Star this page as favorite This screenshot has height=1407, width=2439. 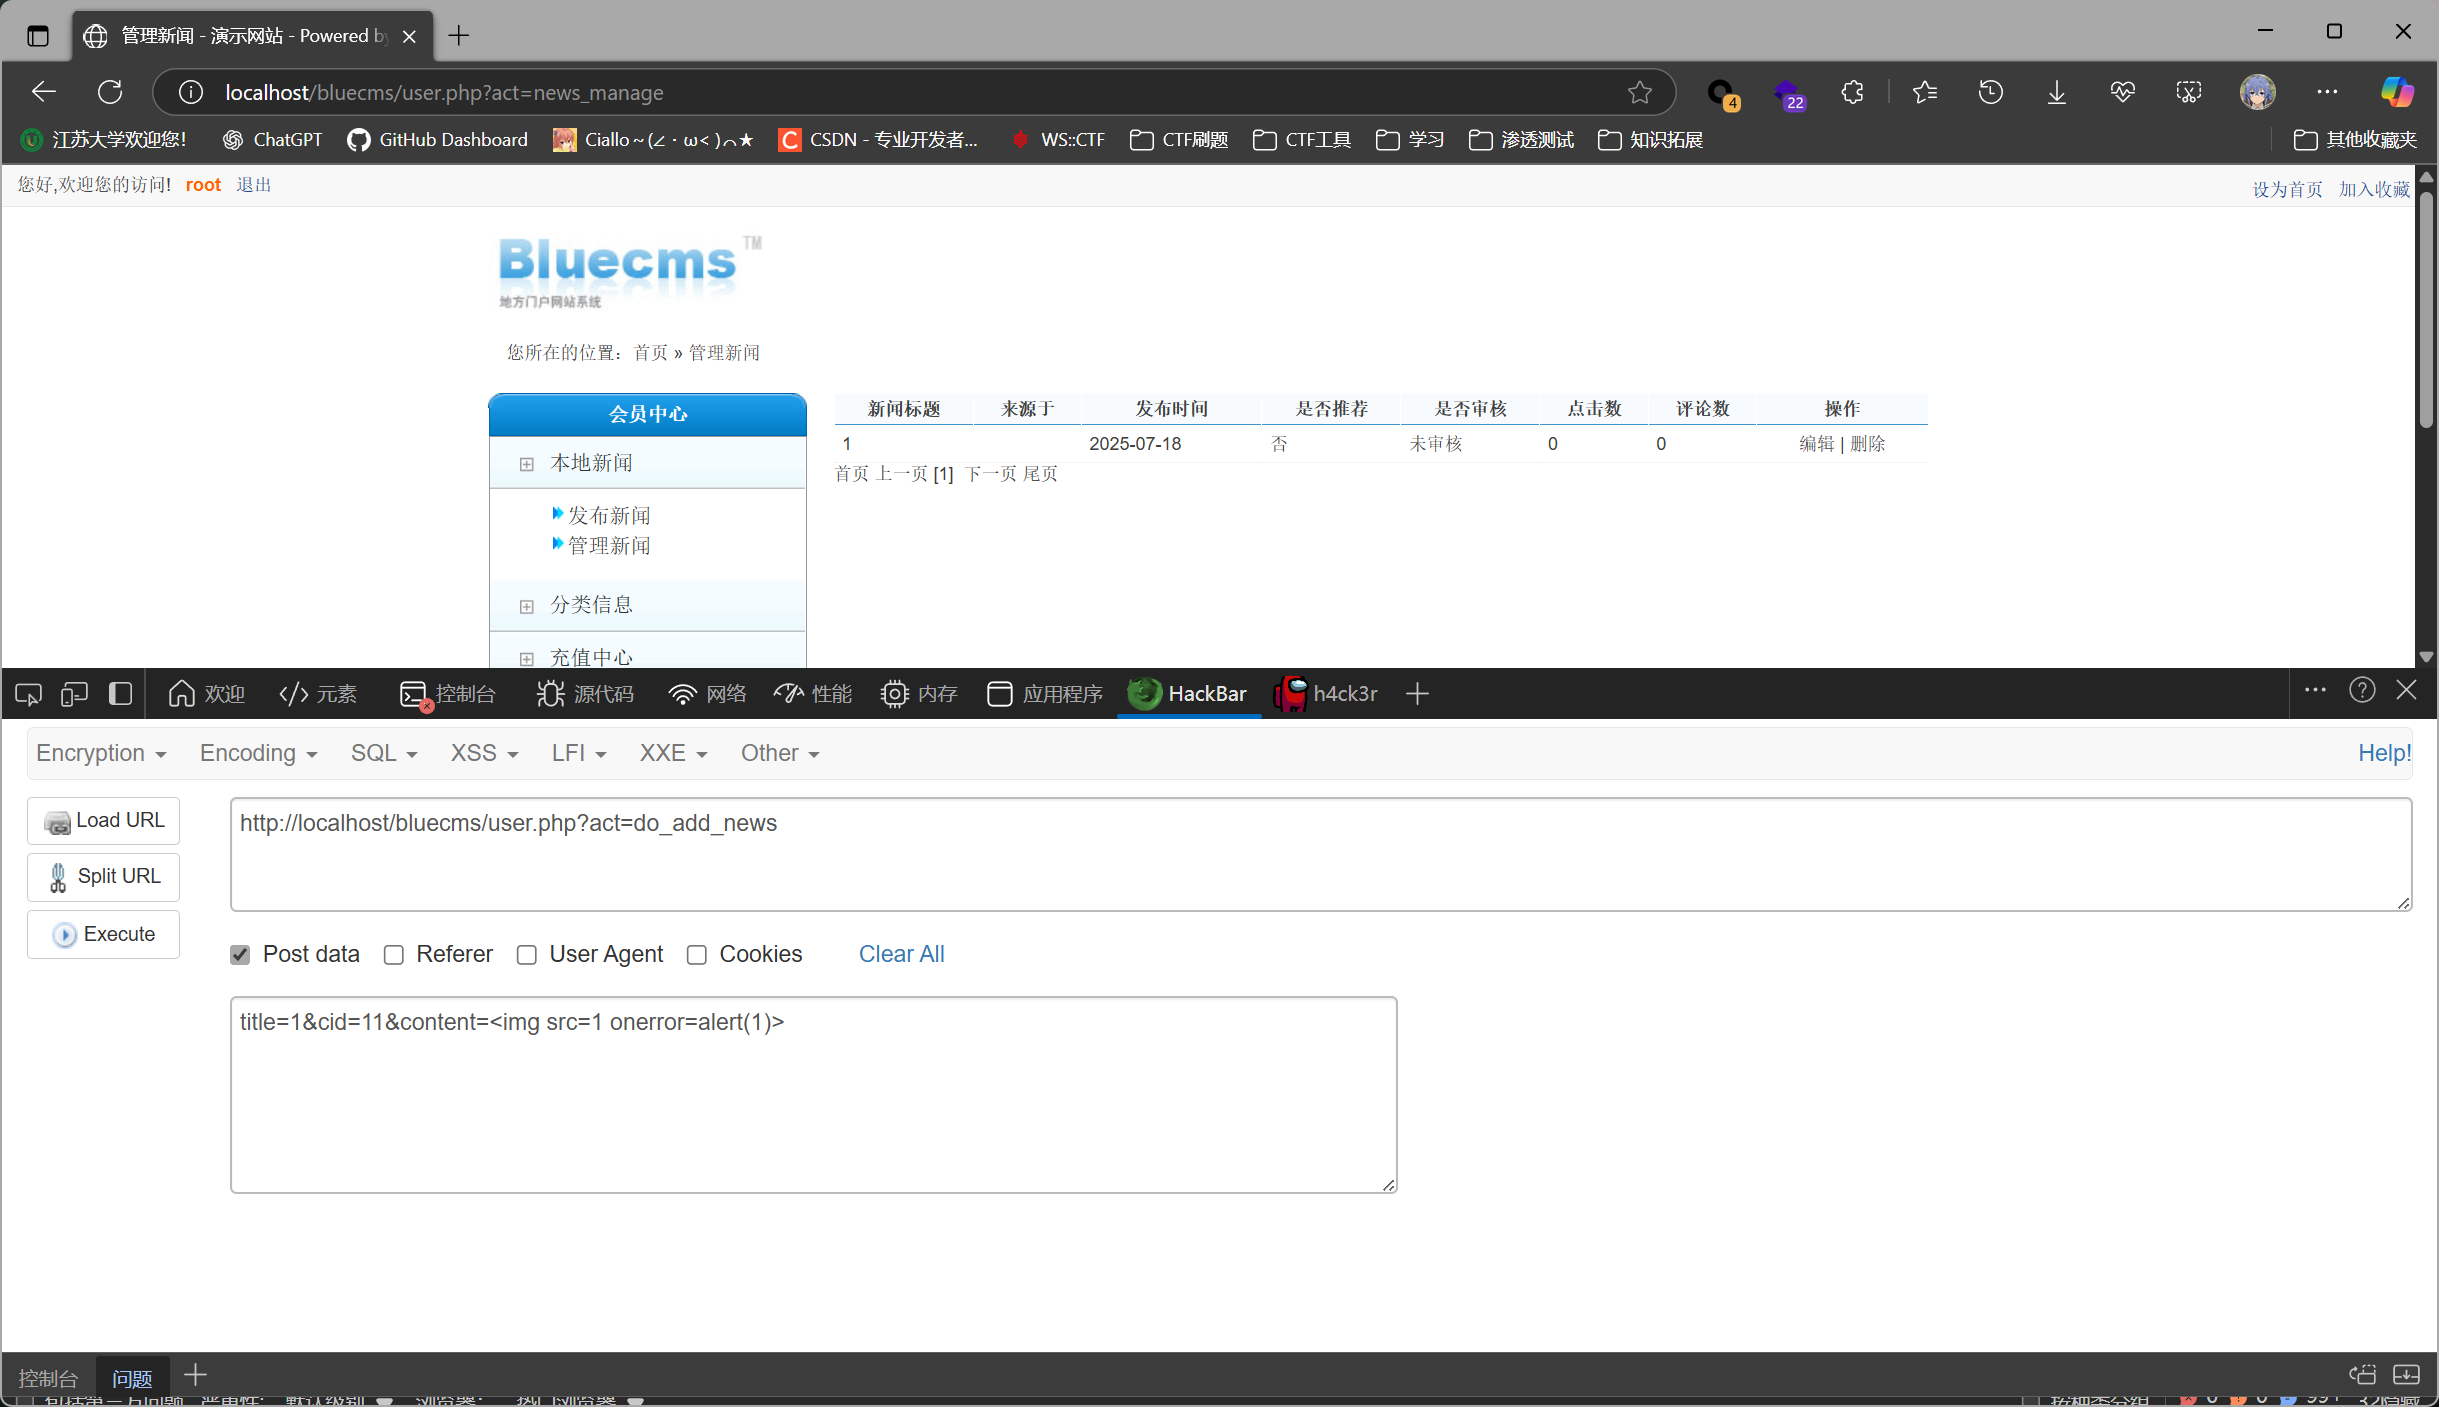tap(1639, 92)
